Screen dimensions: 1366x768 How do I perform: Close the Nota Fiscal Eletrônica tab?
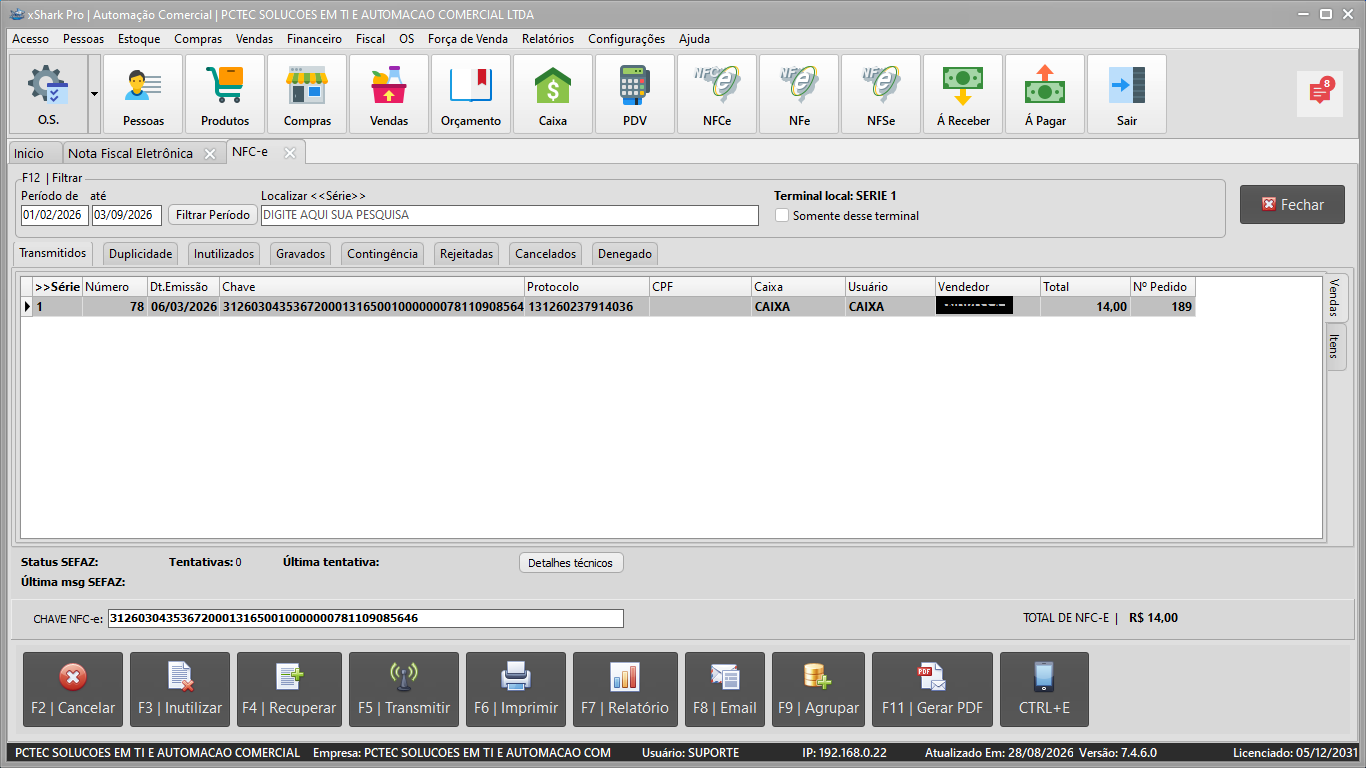(210, 154)
